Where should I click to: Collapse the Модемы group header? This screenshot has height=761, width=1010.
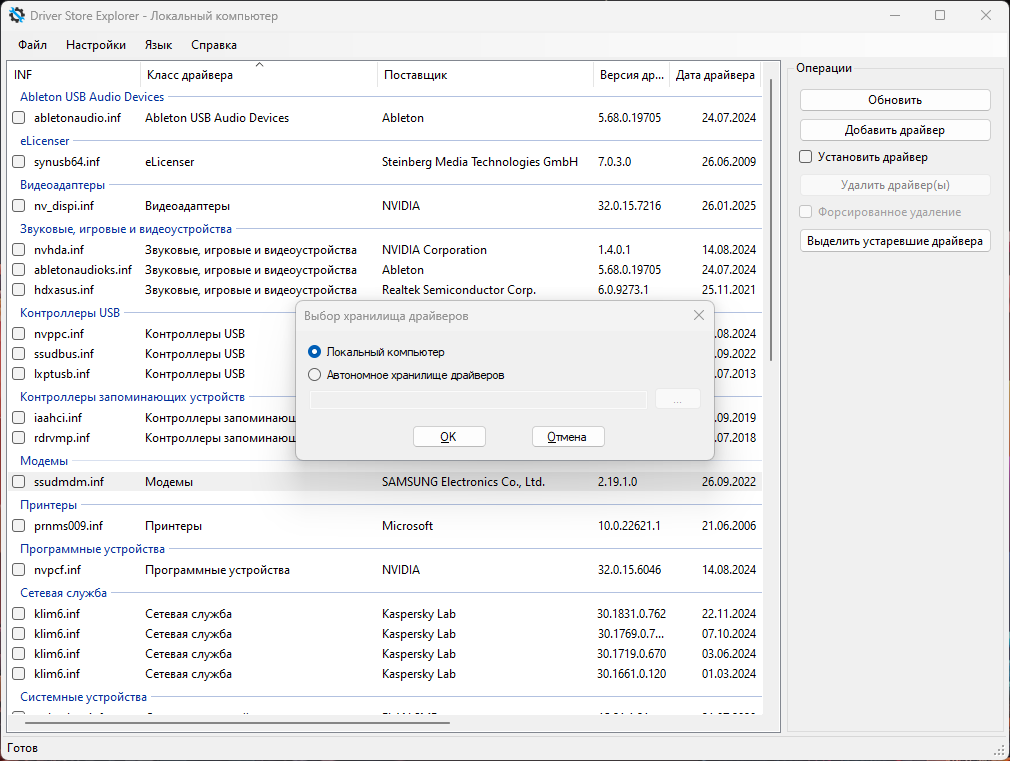pyautogui.click(x=44, y=461)
